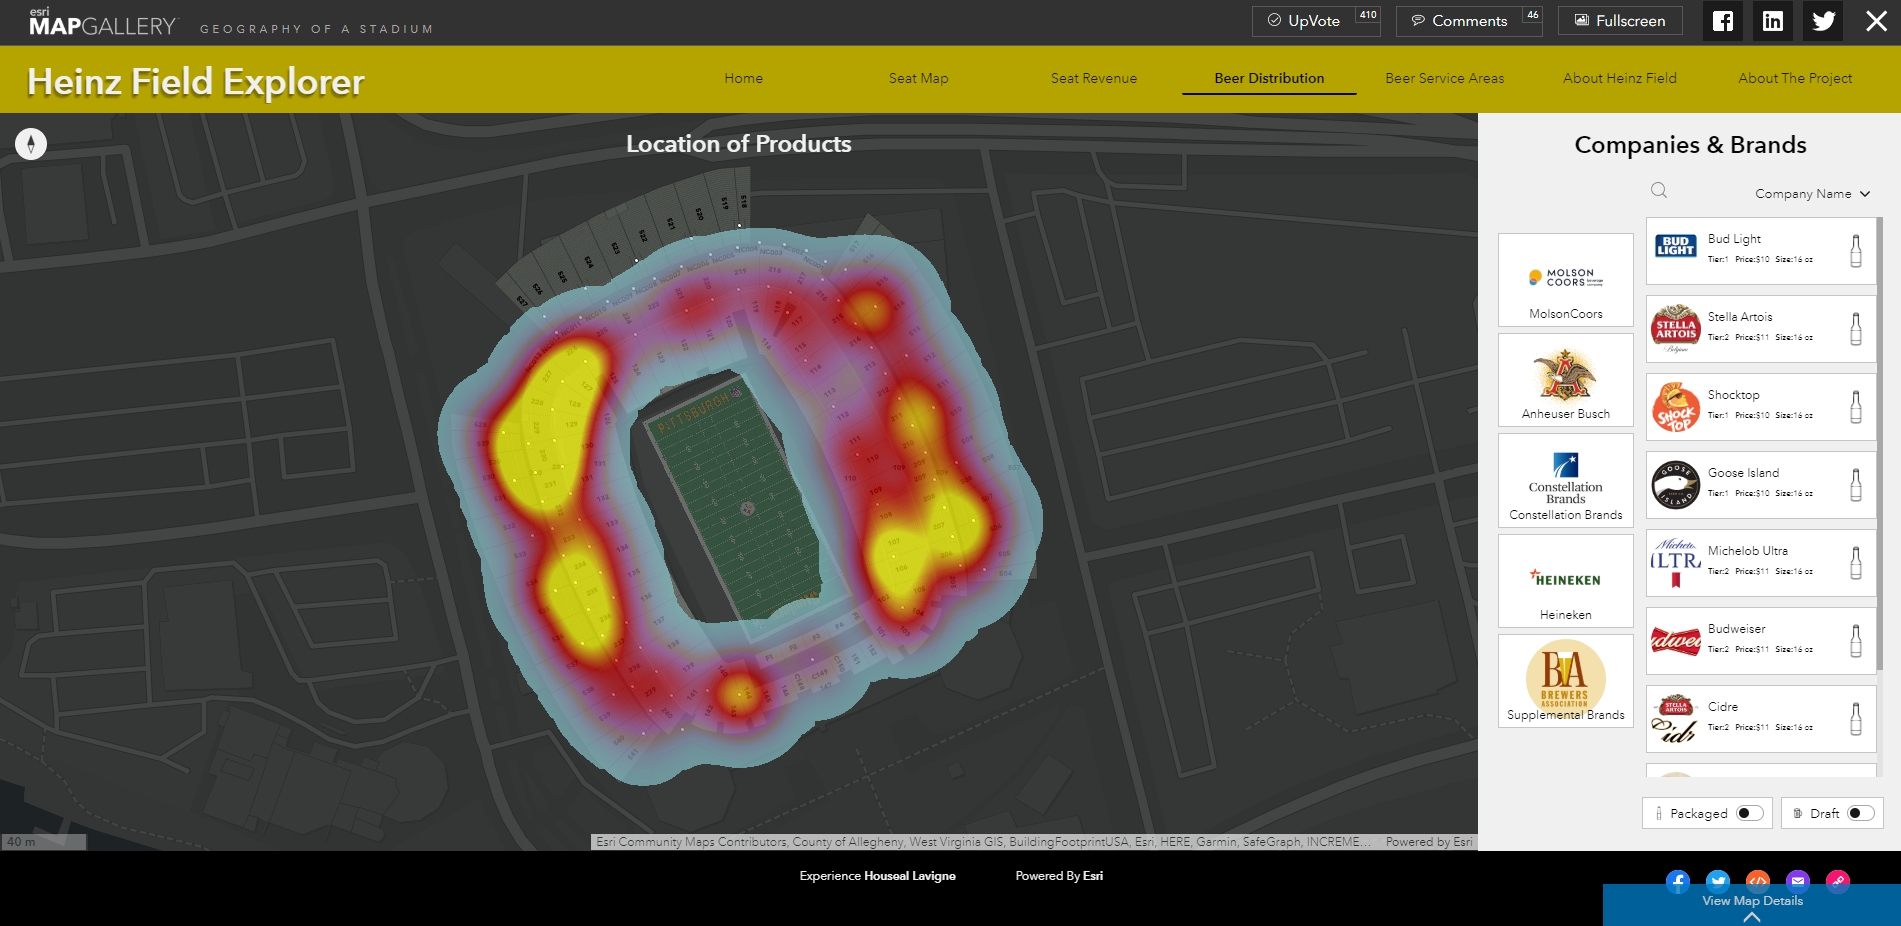The image size is (1901, 926).
Task: Go to the Home tab
Action: (x=743, y=78)
